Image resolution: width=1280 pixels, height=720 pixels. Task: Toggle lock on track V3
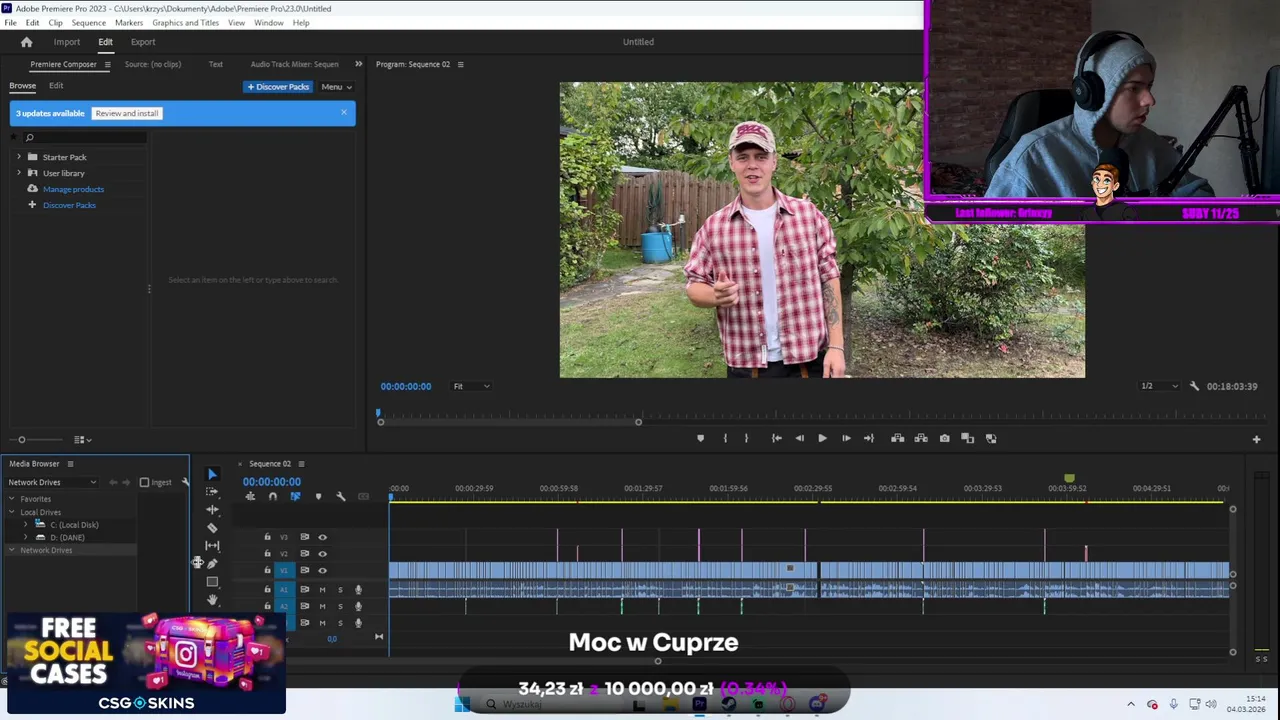267,537
